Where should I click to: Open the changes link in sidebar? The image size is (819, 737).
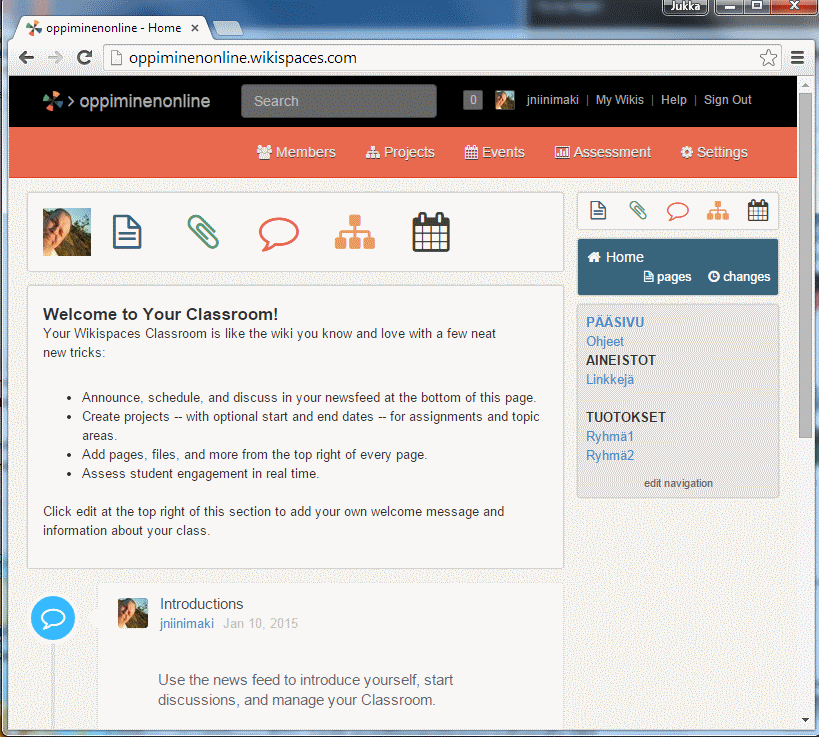click(x=739, y=276)
